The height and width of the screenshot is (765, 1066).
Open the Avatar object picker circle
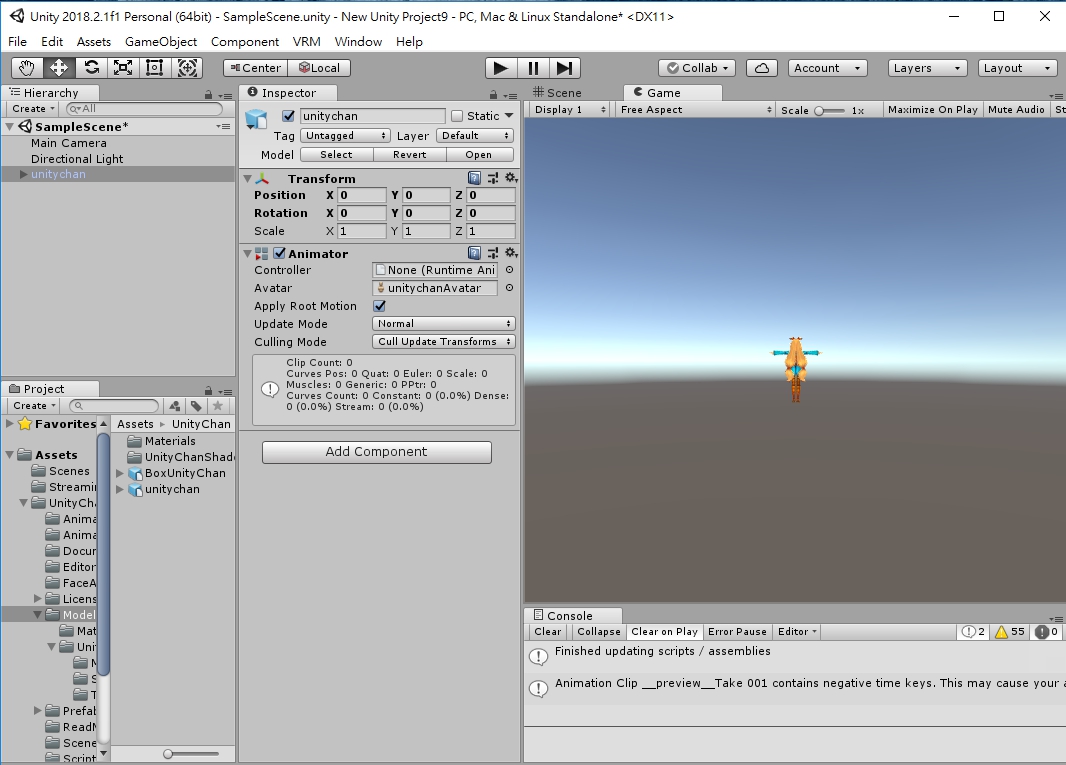[509, 288]
